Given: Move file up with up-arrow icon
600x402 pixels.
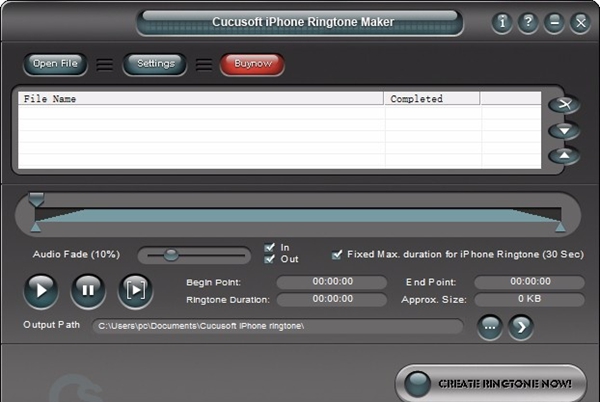Looking at the screenshot, I should coord(564,156).
